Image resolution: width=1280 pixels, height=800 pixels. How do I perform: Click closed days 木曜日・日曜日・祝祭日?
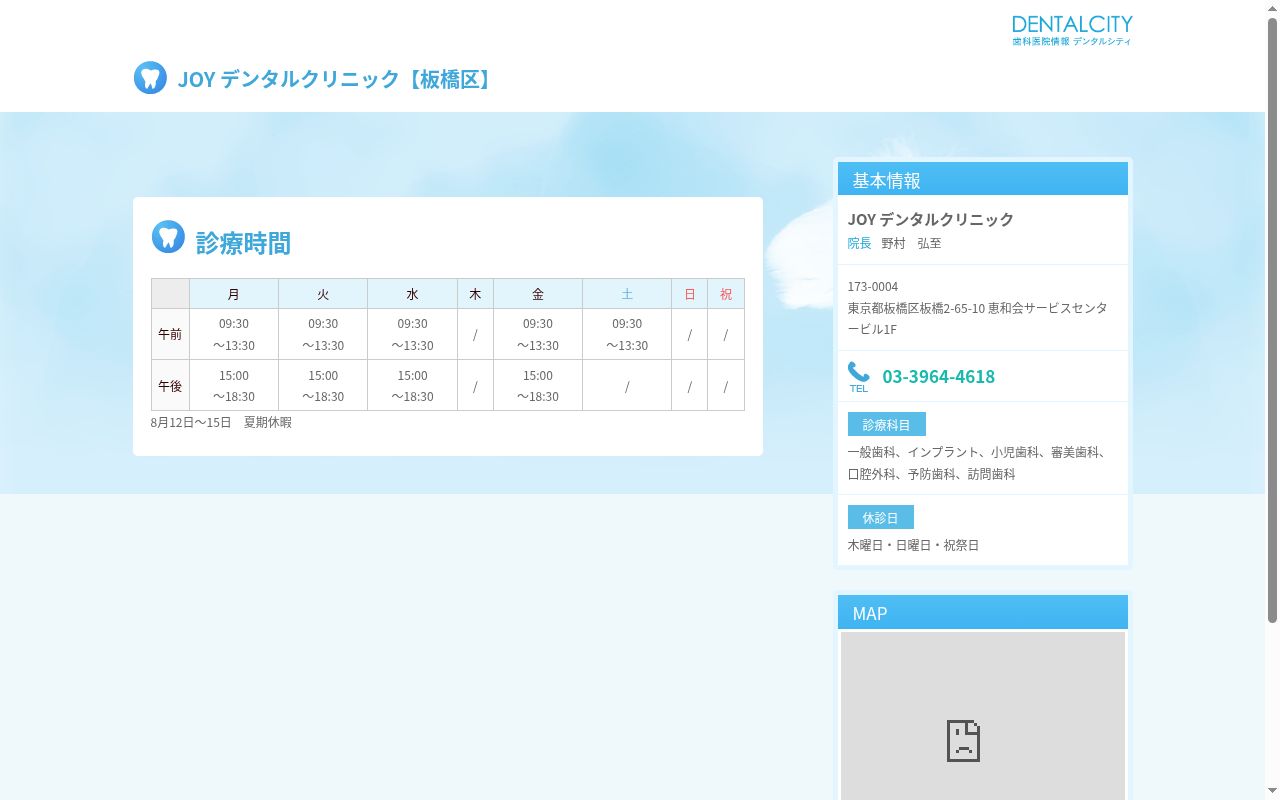pos(913,545)
